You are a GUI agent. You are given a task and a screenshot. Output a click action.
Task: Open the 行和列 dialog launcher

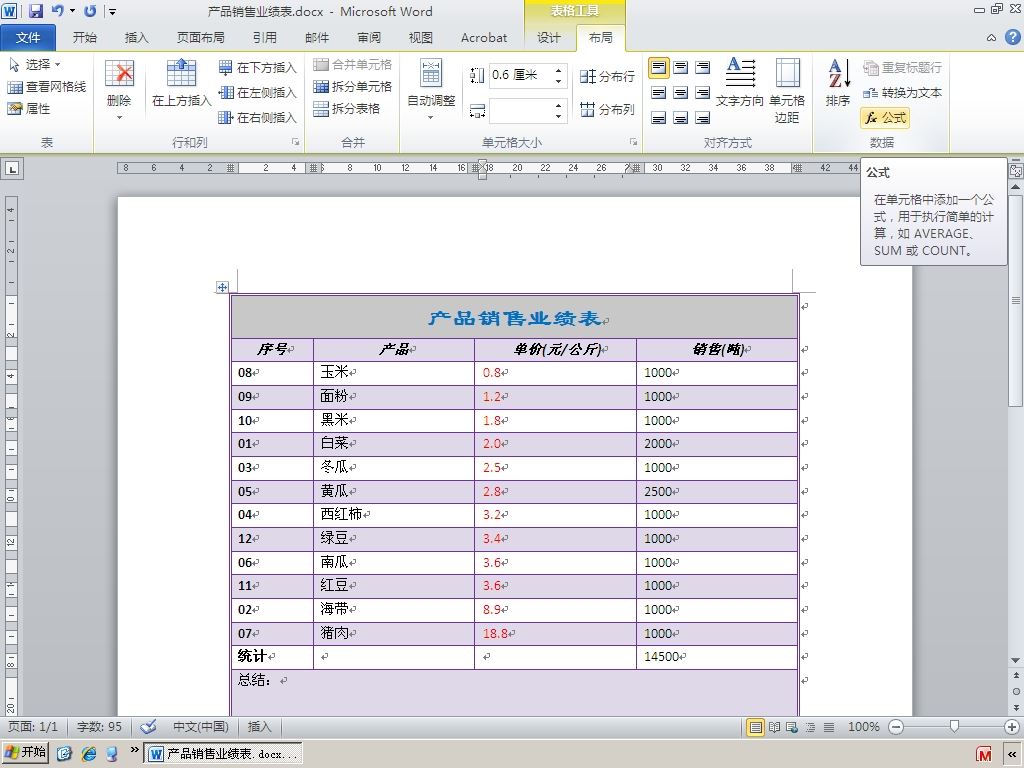(x=296, y=142)
